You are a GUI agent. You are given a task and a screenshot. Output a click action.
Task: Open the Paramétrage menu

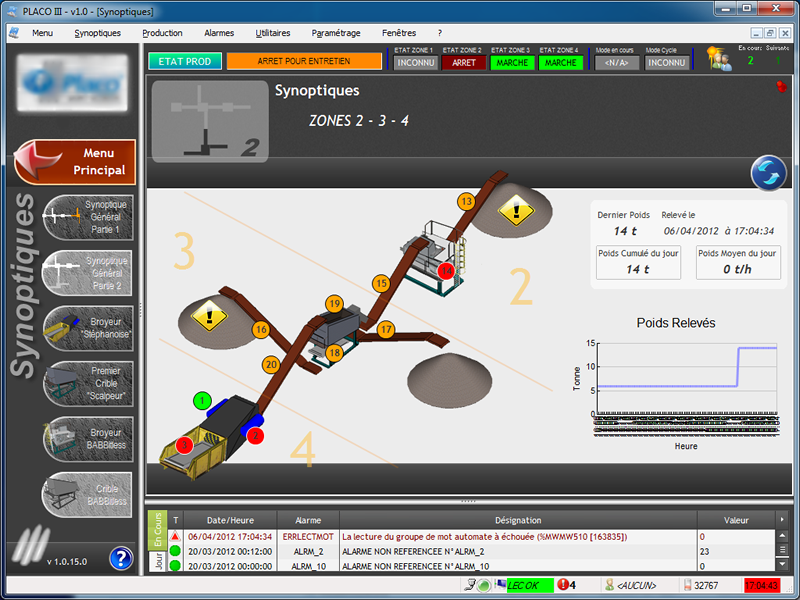[336, 33]
